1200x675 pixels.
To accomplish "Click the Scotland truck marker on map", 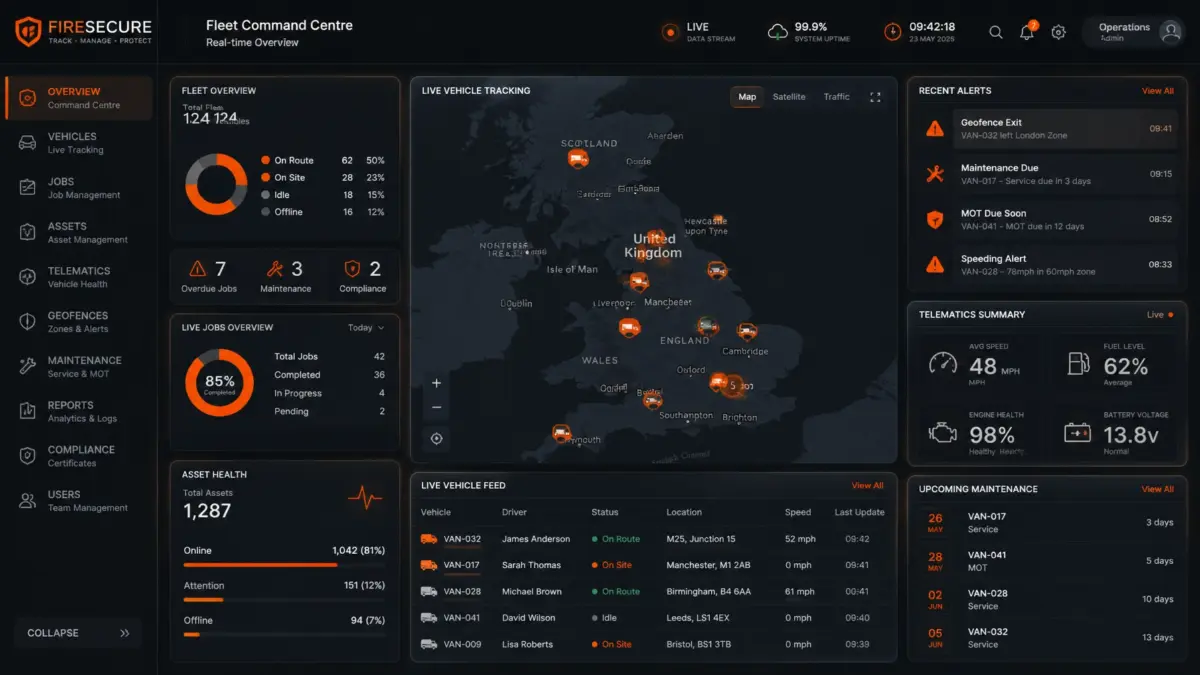I will click(x=578, y=158).
